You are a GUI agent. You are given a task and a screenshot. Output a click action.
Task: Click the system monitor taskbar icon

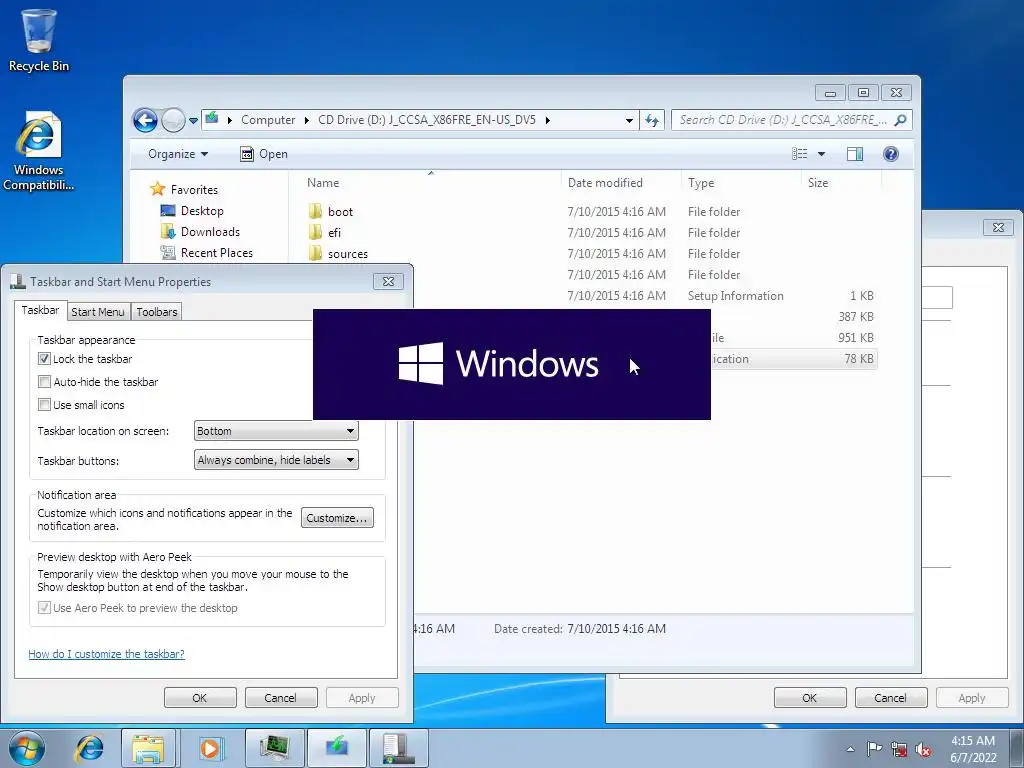[274, 748]
